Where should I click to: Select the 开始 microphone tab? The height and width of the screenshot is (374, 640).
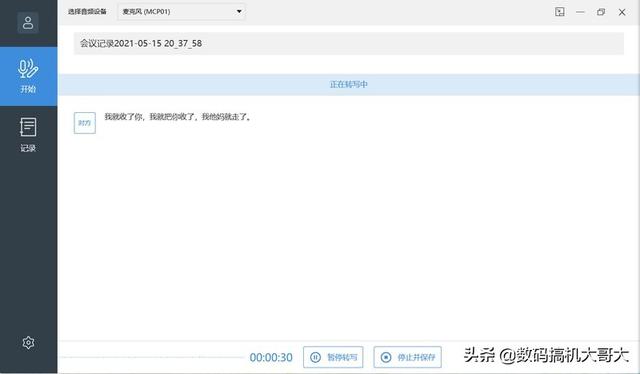click(29, 76)
